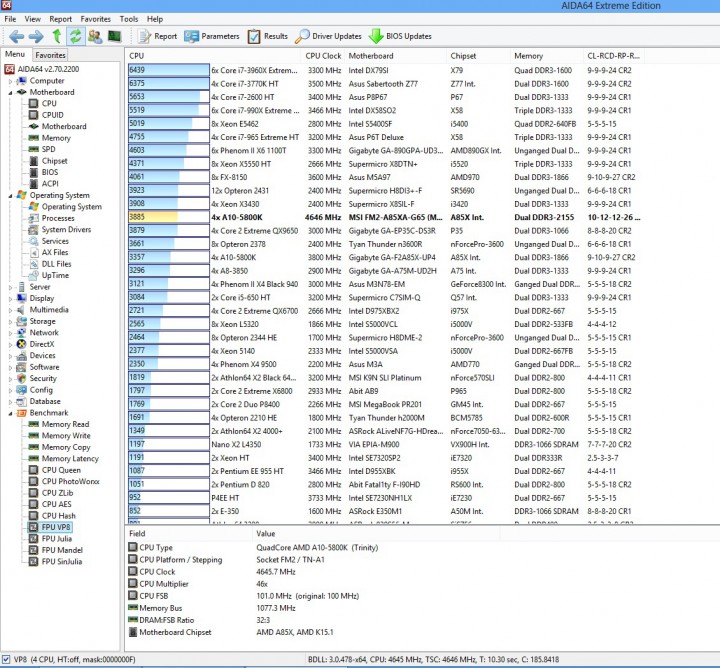The height and width of the screenshot is (668, 720).
Task: Click the 8x FX-8150 result row
Action: pos(385,178)
